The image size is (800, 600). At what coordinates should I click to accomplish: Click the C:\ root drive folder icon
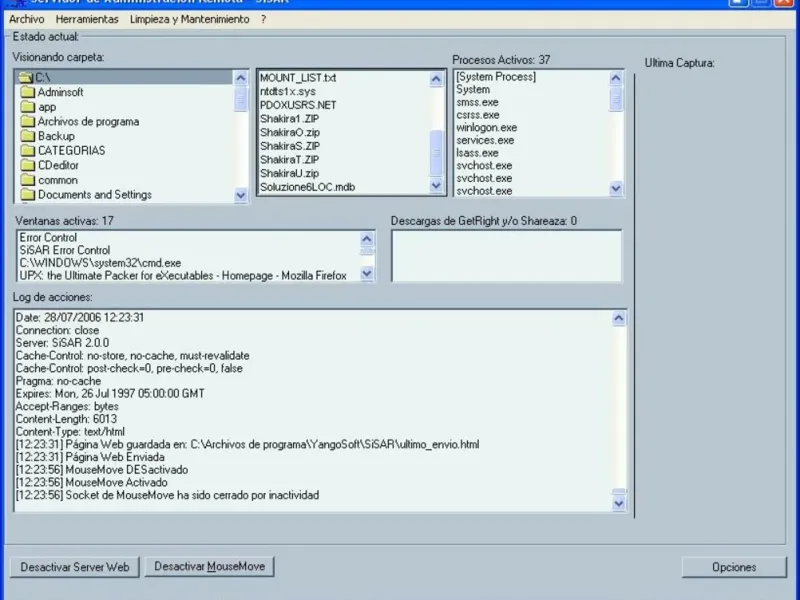click(25, 78)
